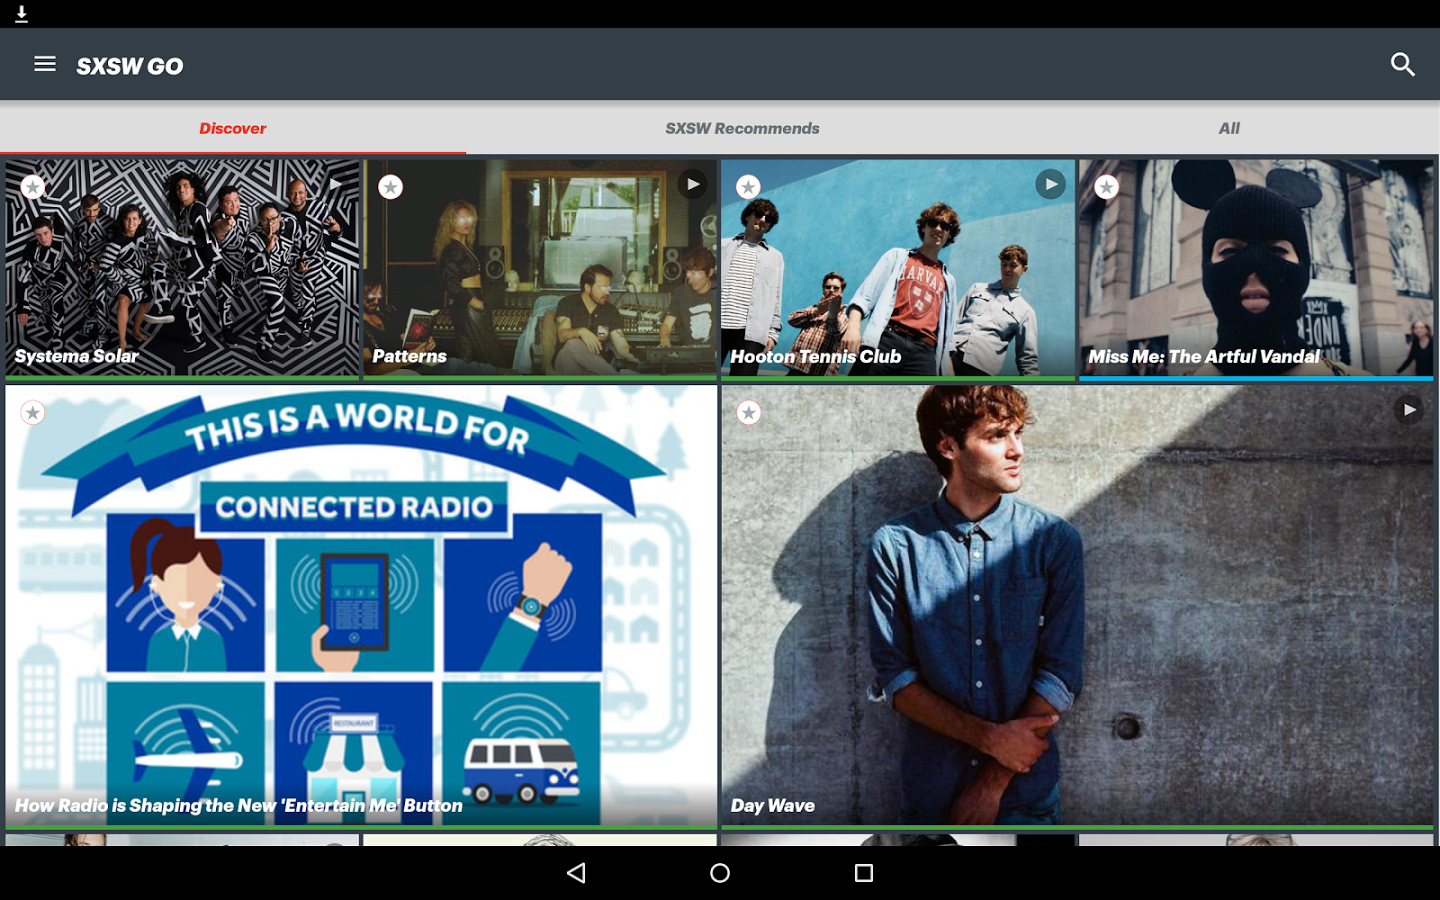This screenshot has width=1440, height=900.
Task: Play the Systema Solar preview
Action: [335, 184]
